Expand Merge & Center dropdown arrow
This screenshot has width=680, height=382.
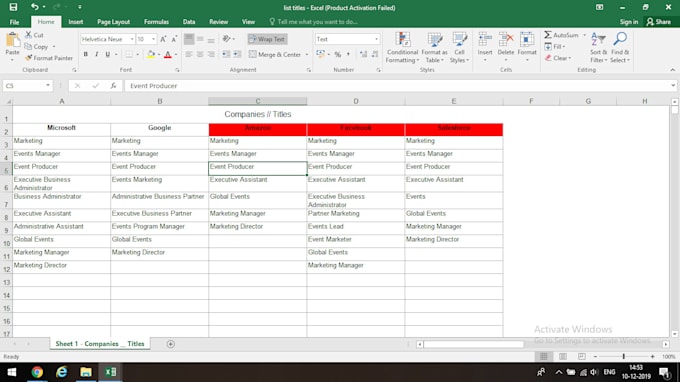pyautogui.click(x=307, y=55)
